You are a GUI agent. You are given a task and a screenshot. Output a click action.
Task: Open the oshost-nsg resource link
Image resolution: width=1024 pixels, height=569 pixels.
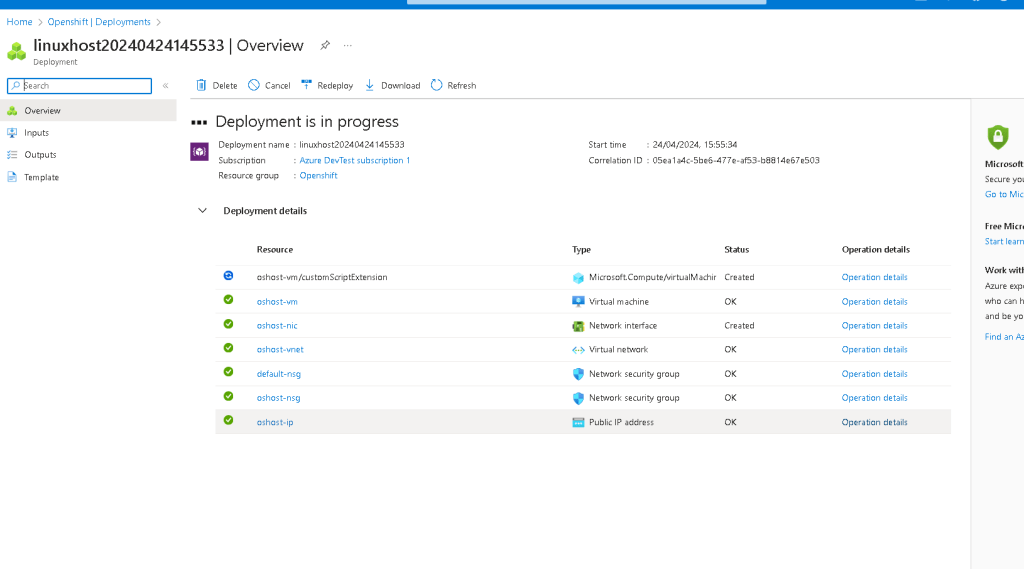(x=278, y=398)
